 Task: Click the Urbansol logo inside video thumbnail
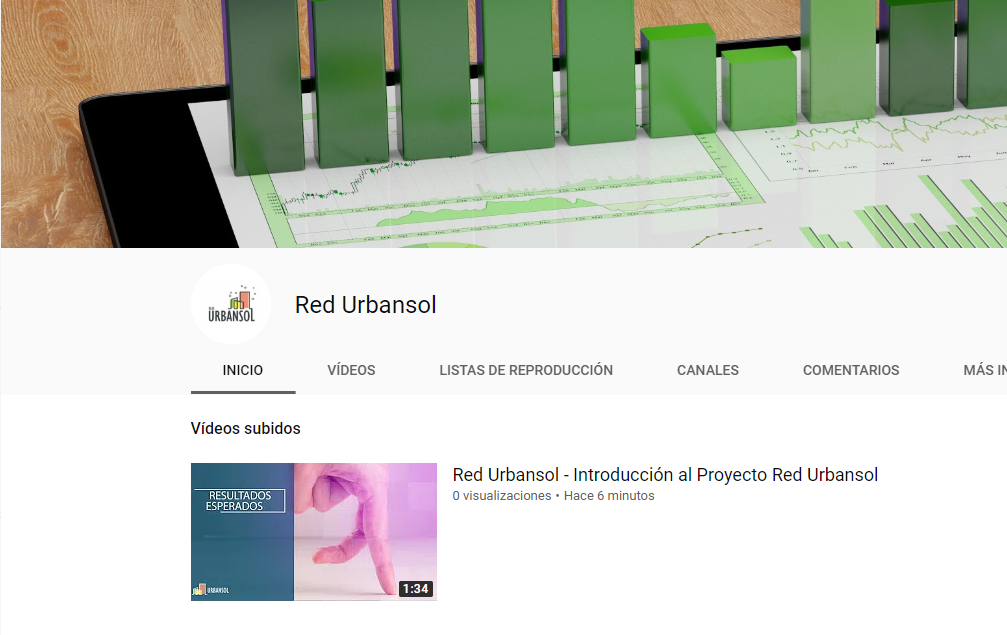(x=210, y=589)
